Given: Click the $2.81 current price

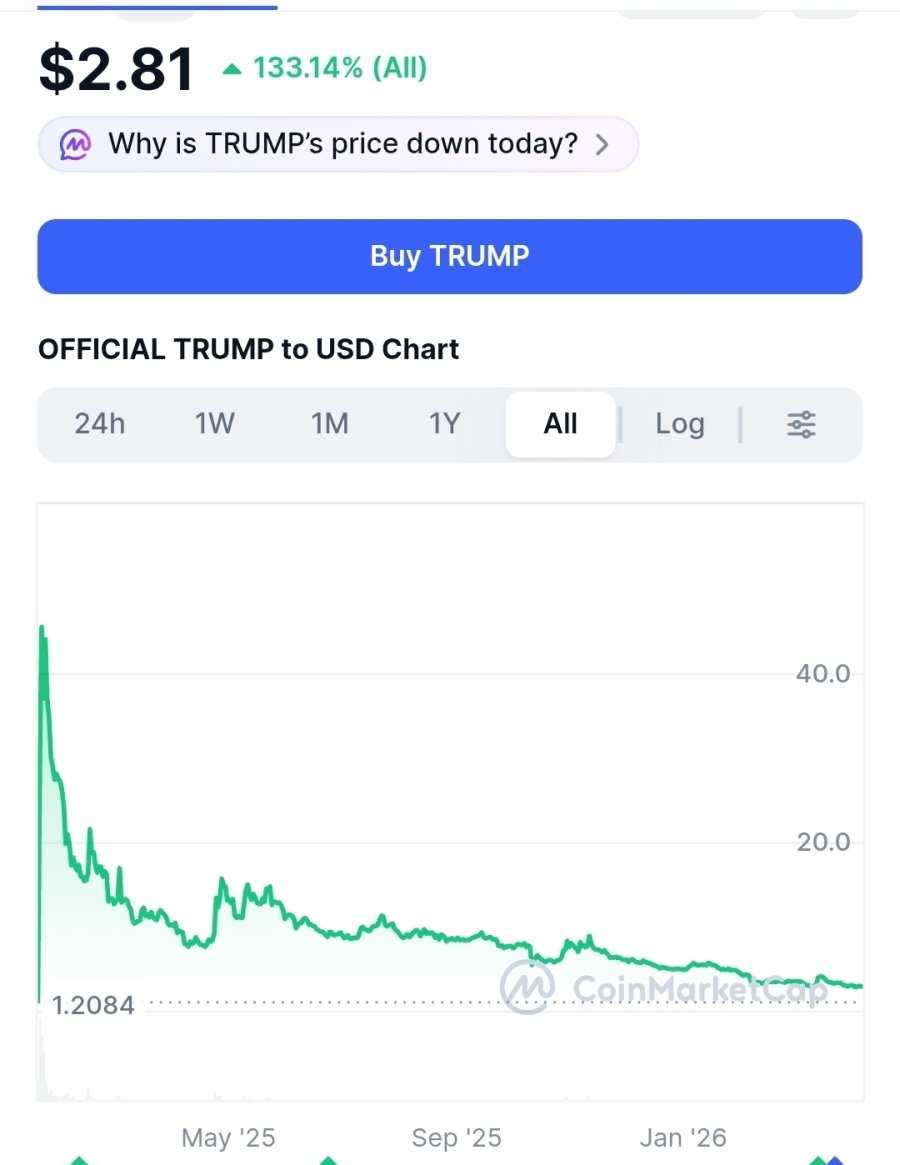Looking at the screenshot, I should tap(116, 70).
